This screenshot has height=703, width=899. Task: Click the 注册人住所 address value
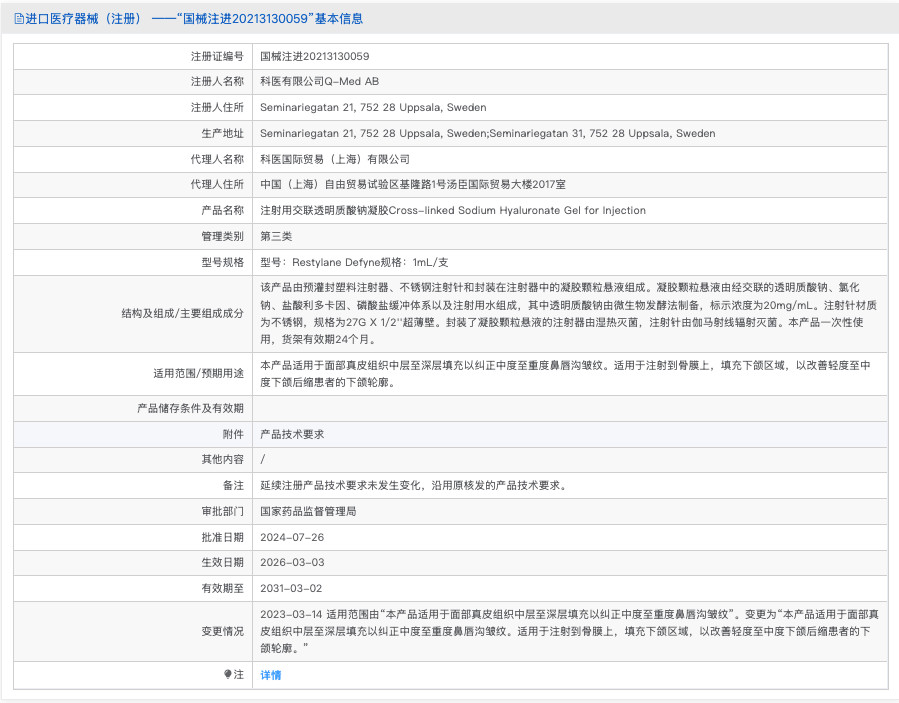(373, 107)
